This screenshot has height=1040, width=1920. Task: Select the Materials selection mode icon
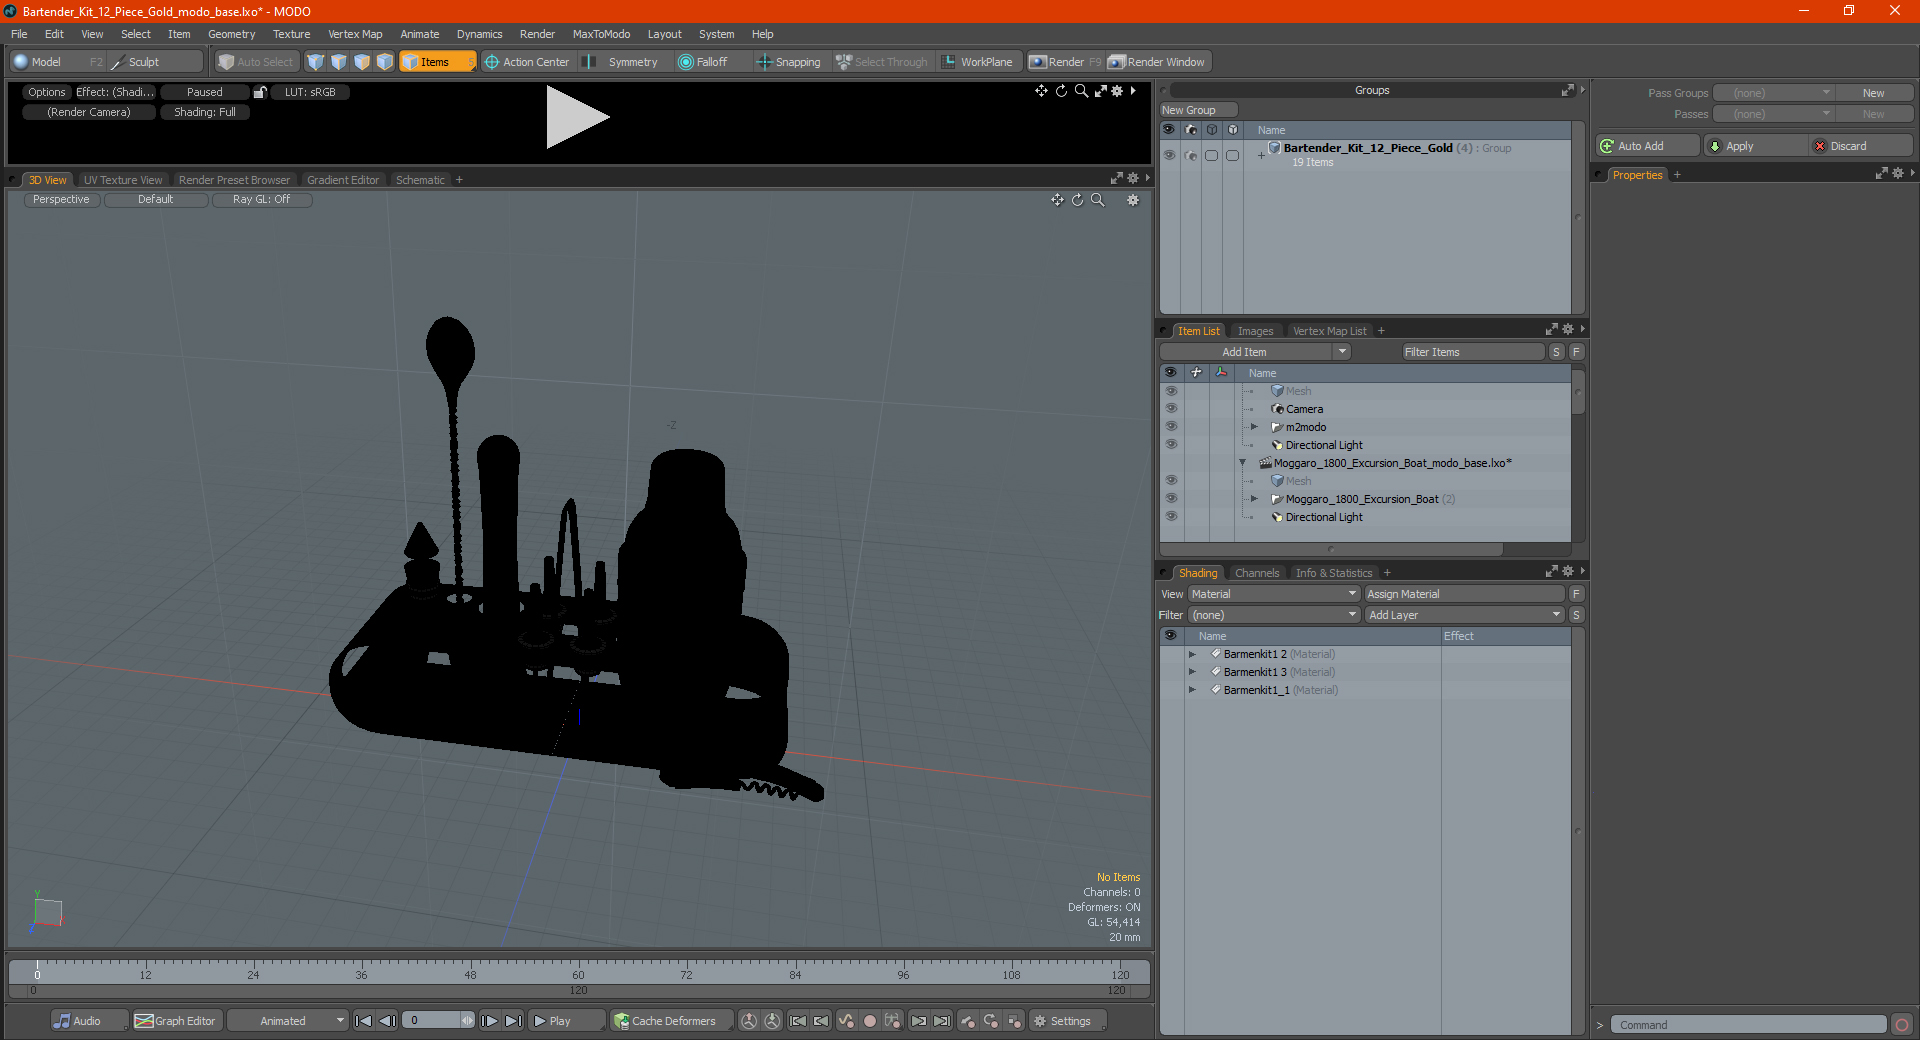click(x=385, y=62)
